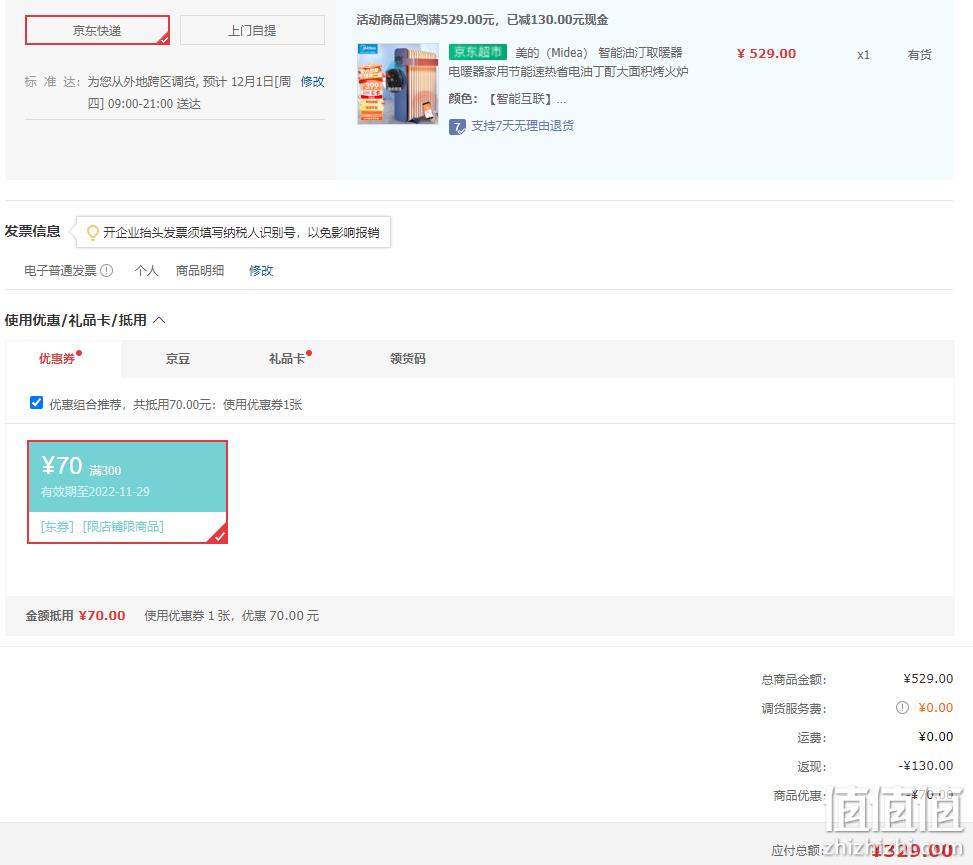The height and width of the screenshot is (865, 973).
Task: Click info icon beside 电子普通发票
Action: coord(107,271)
